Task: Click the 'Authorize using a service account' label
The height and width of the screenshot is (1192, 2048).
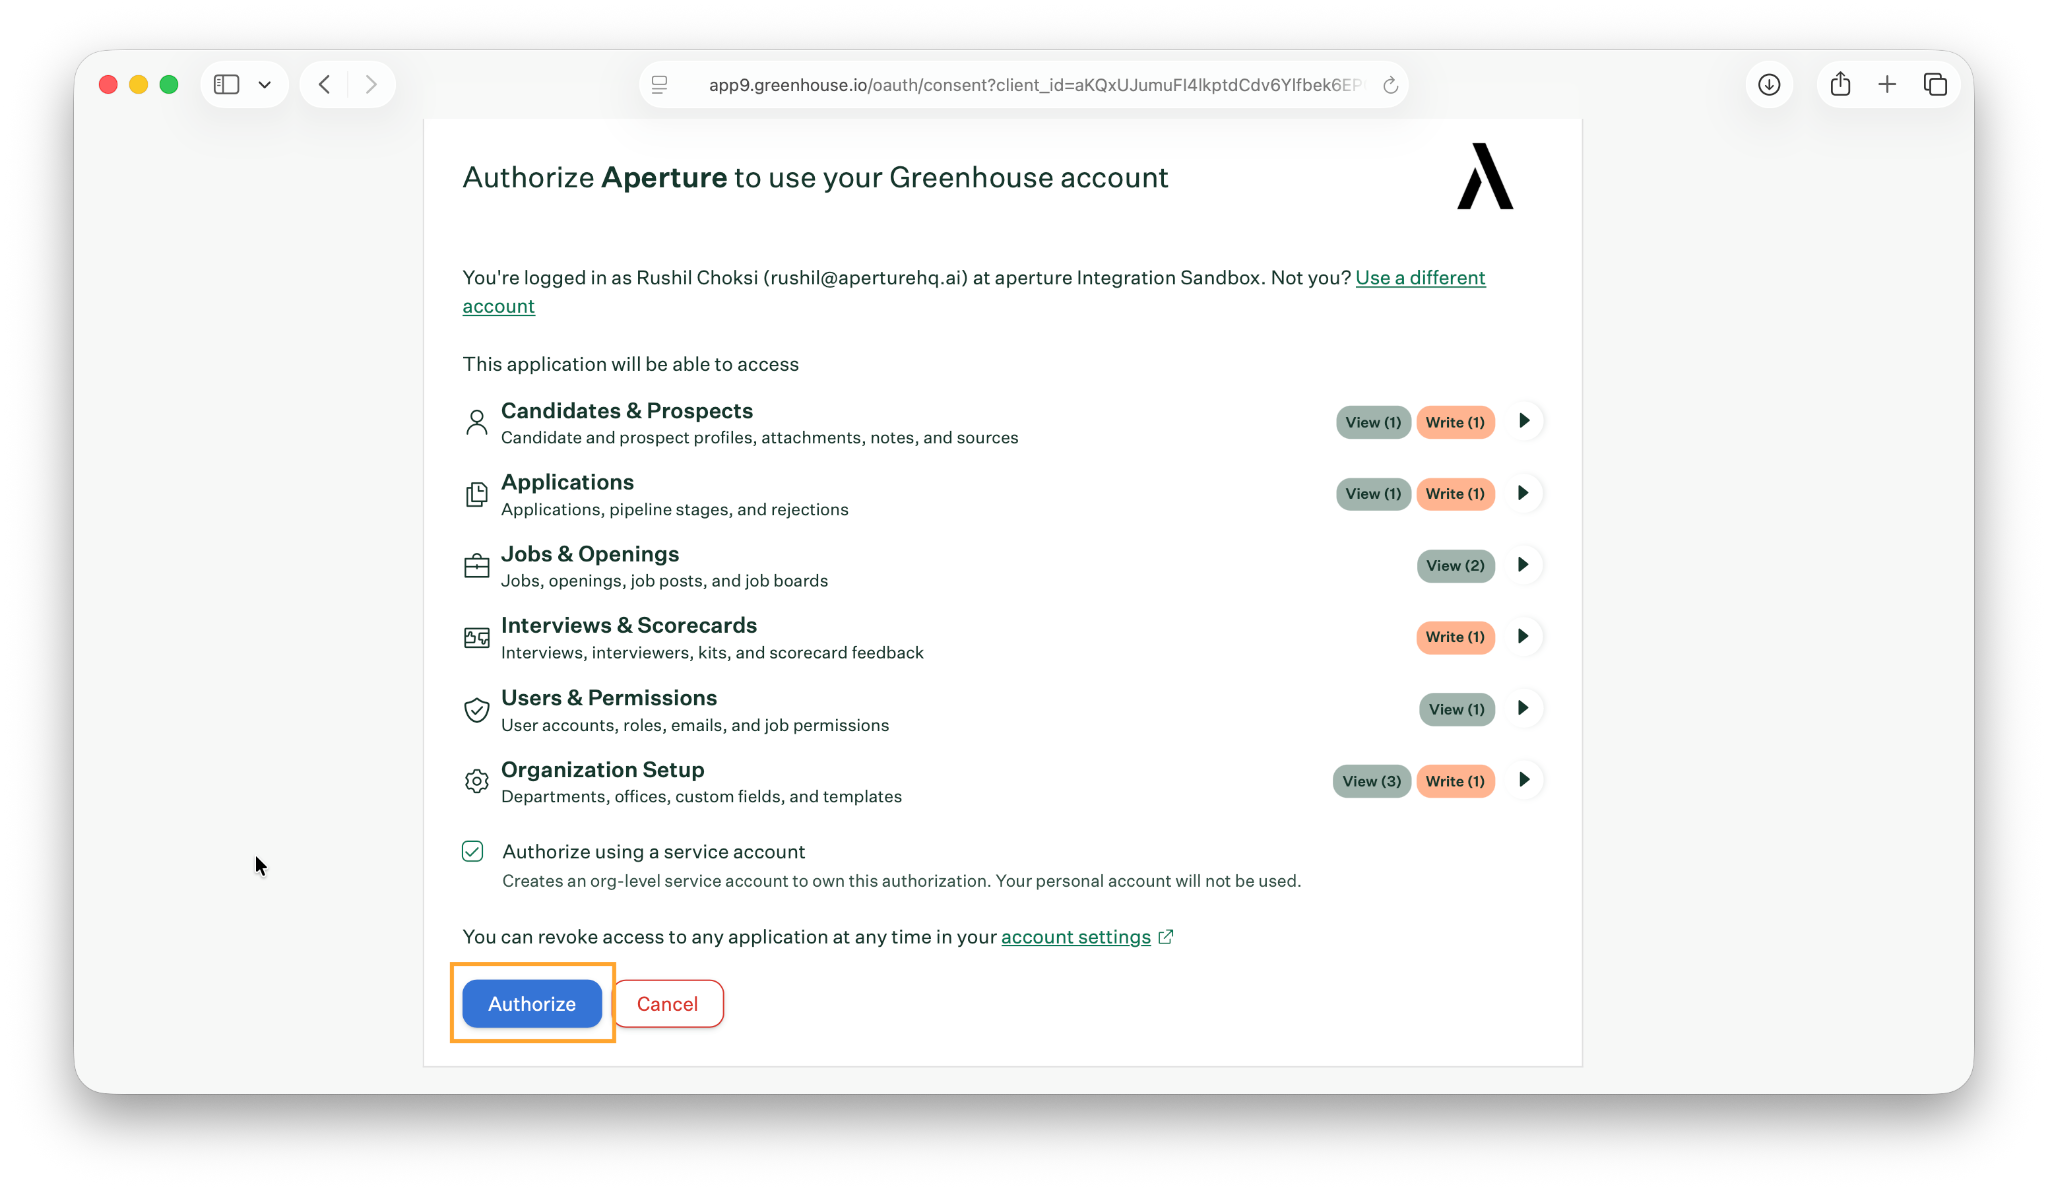Action: [x=654, y=852]
